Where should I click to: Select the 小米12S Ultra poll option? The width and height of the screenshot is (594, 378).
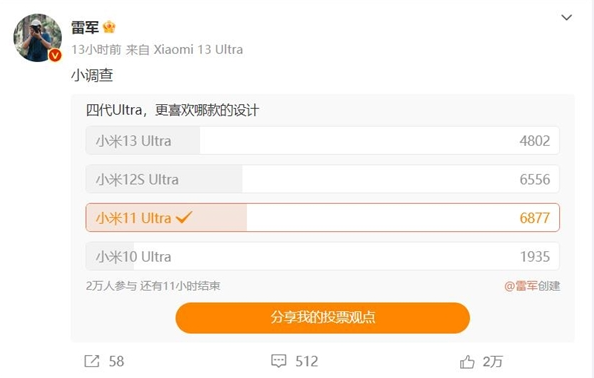pyautogui.click(x=322, y=179)
